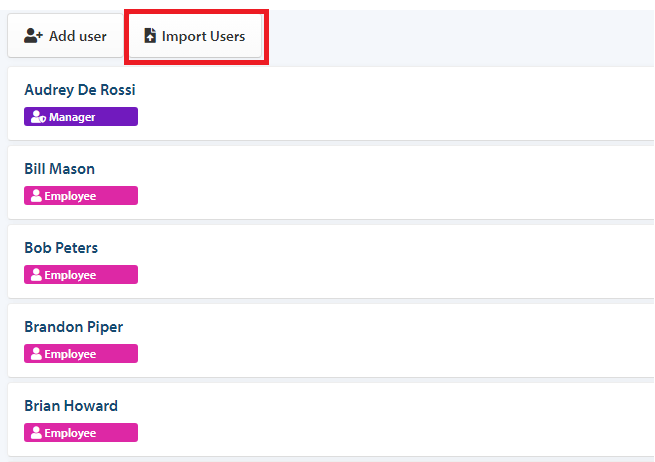Open Brian Howard's user entry
Screen dimensions: 655x462
331,419
